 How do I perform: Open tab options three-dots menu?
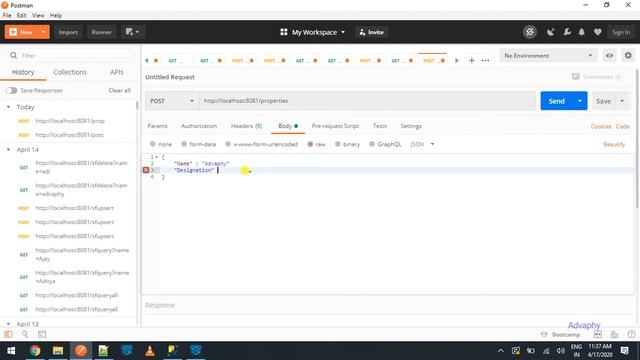(x=485, y=60)
